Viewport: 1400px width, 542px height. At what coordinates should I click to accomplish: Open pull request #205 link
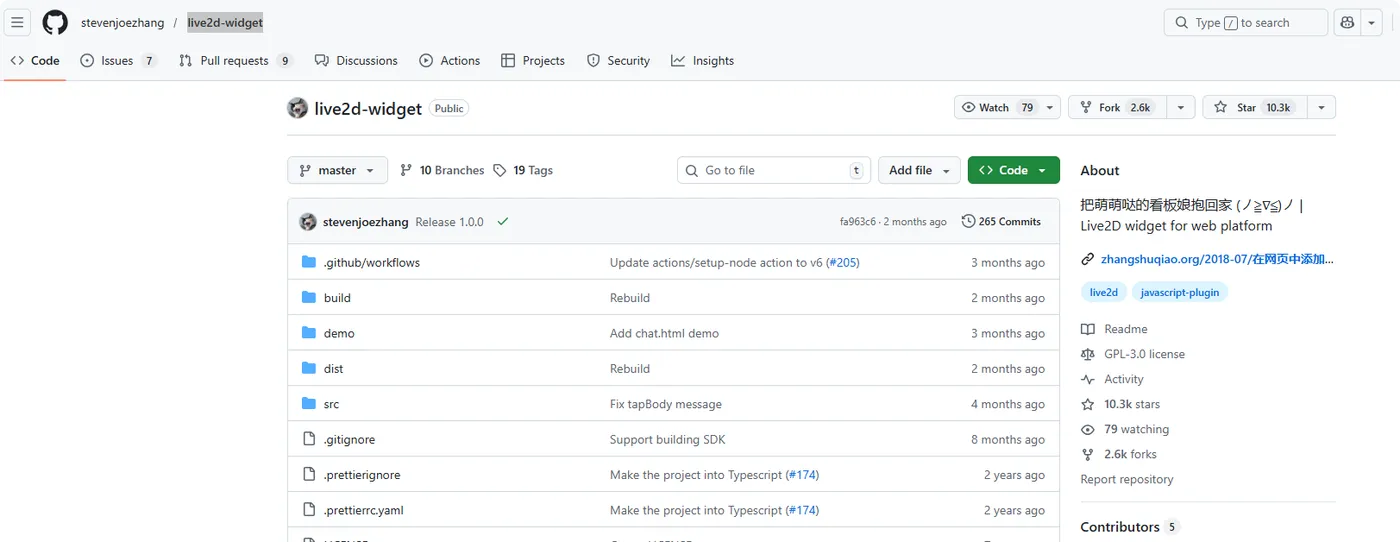842,262
